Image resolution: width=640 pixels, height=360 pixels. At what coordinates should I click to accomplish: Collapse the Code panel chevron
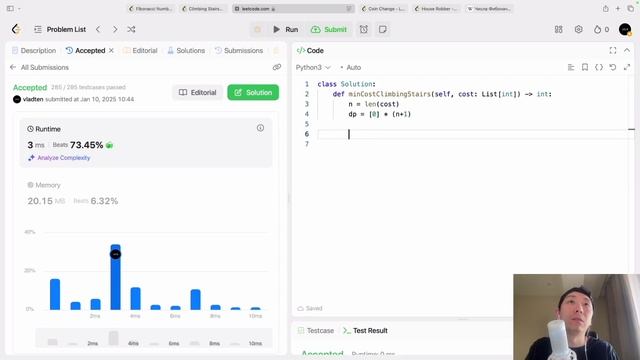click(627, 50)
